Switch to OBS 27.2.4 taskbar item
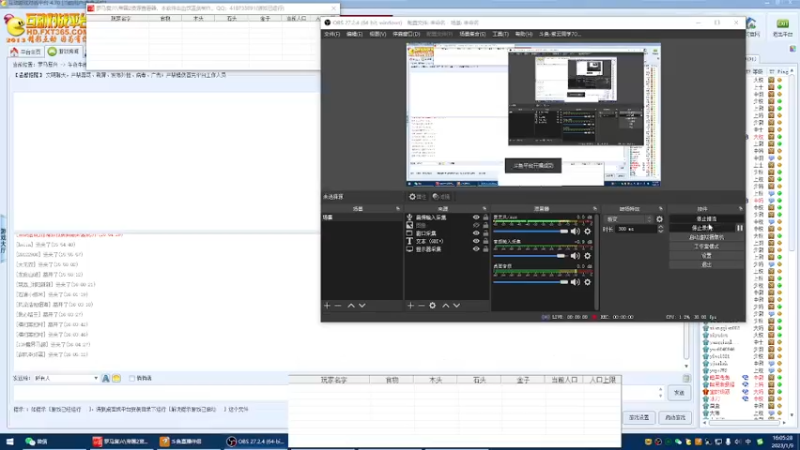 pos(255,442)
